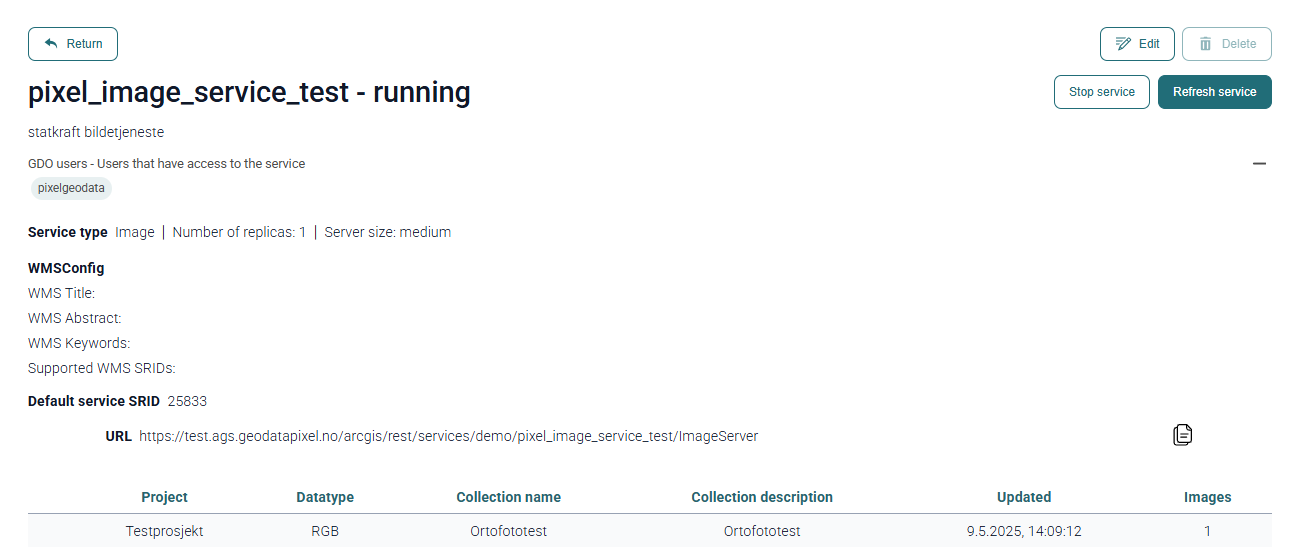Click the Collection name column header

(x=508, y=497)
